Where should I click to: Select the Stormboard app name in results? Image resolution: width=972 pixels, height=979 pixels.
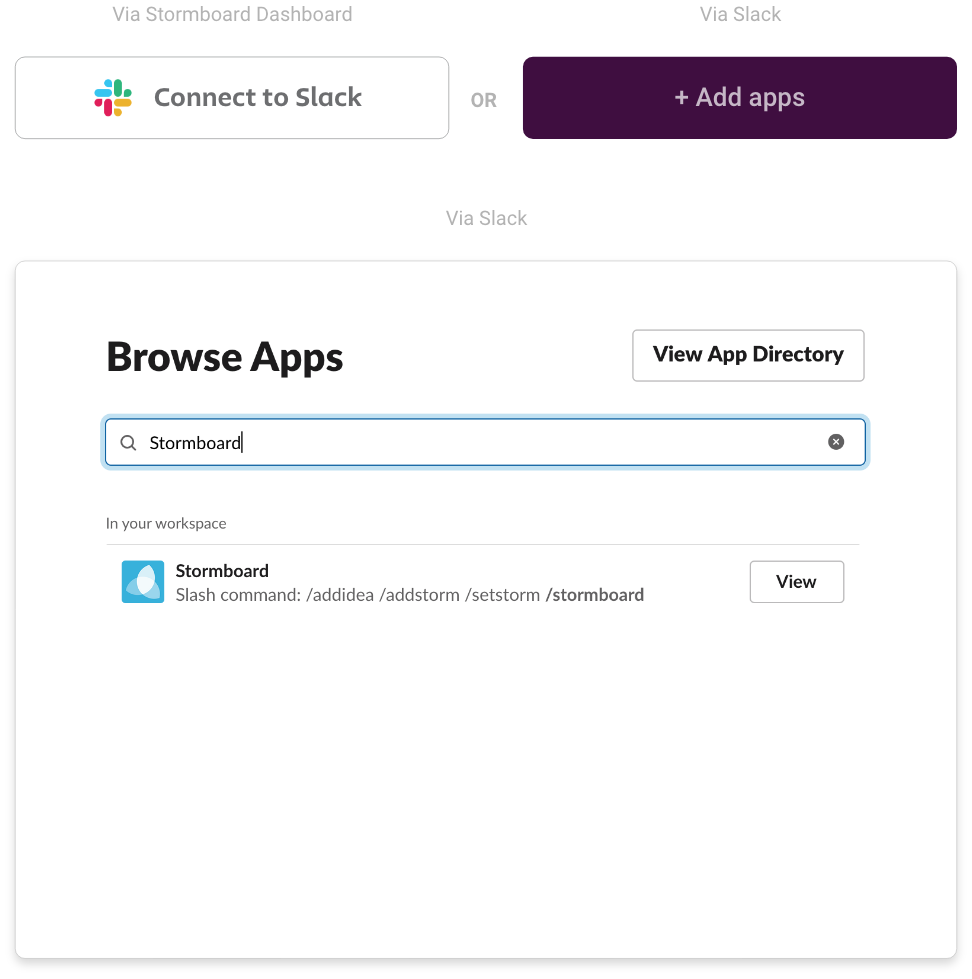pyautogui.click(x=222, y=571)
